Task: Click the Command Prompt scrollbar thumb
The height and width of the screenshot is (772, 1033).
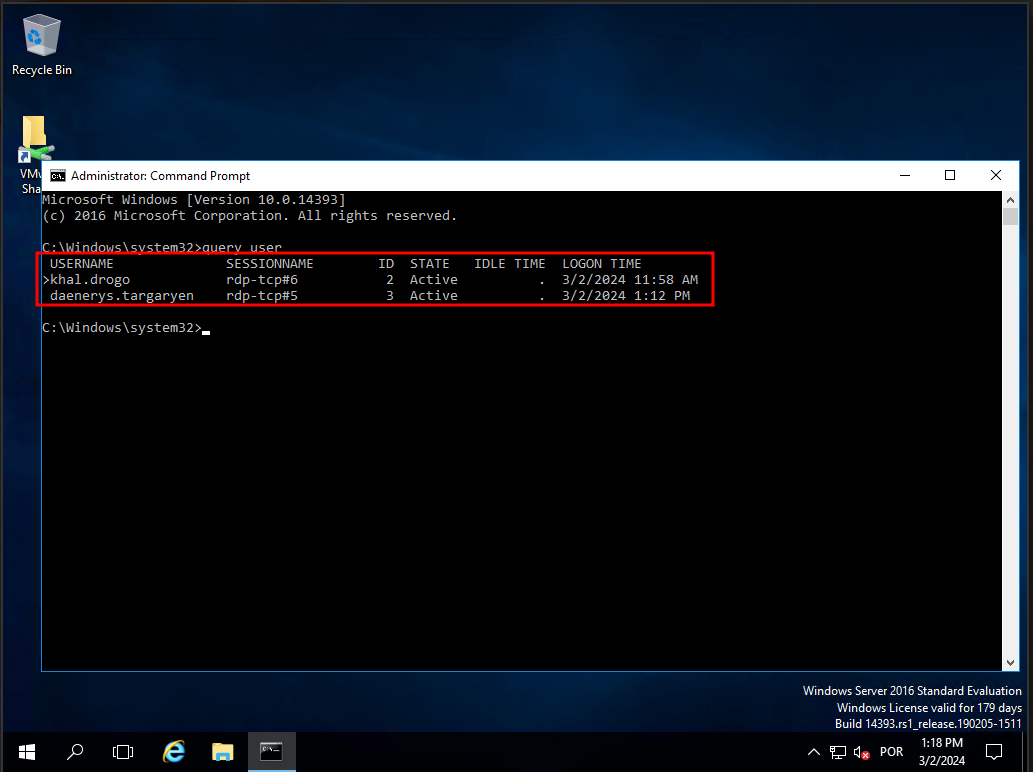Action: coord(1010,218)
